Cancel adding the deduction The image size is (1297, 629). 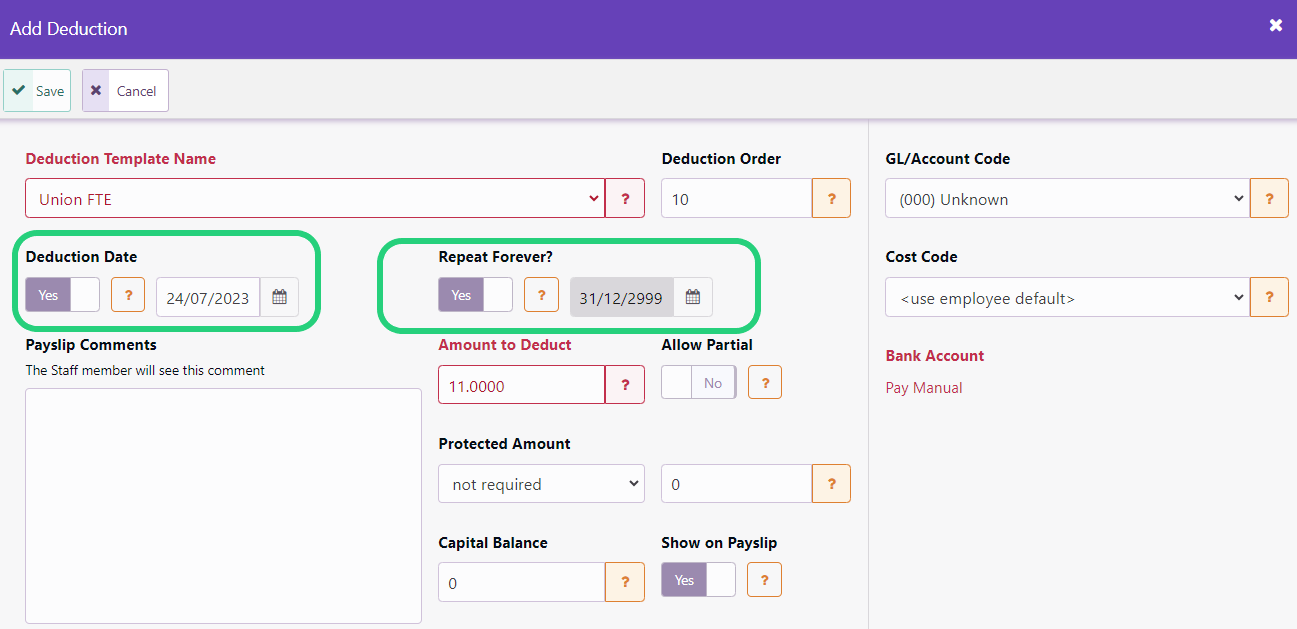(x=125, y=90)
